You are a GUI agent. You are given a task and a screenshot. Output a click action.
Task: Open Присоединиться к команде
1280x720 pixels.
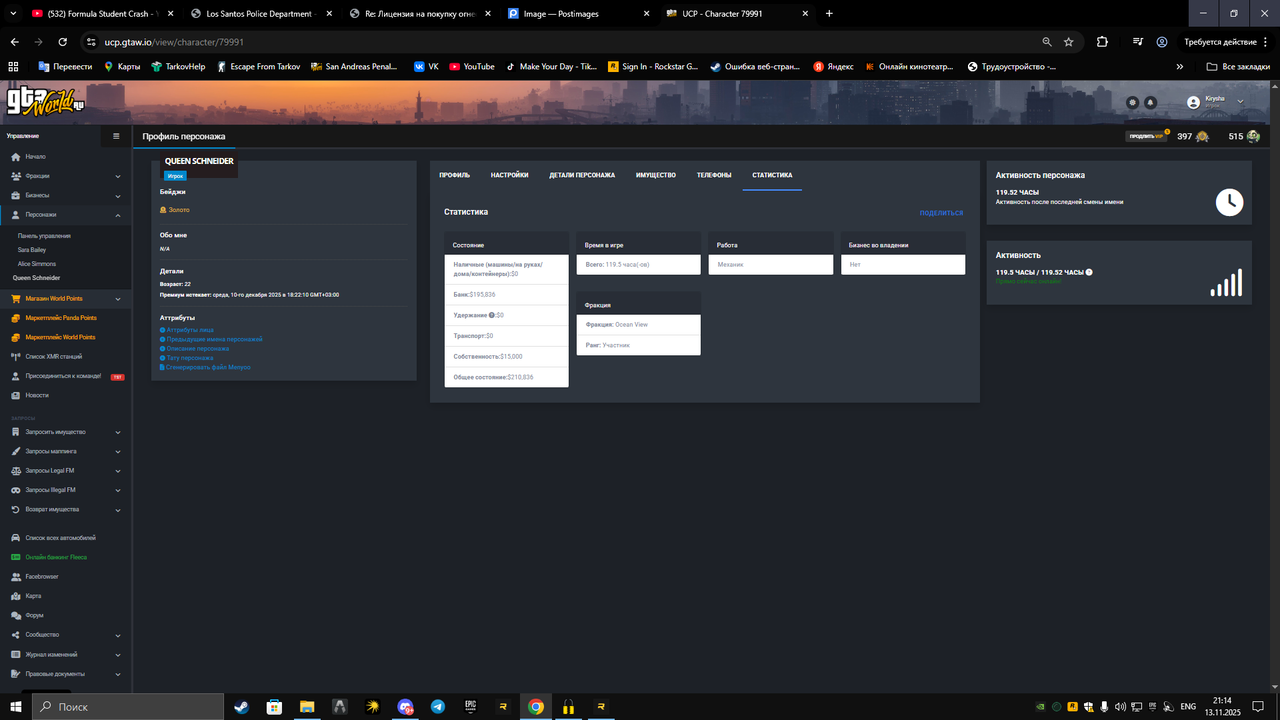point(63,376)
